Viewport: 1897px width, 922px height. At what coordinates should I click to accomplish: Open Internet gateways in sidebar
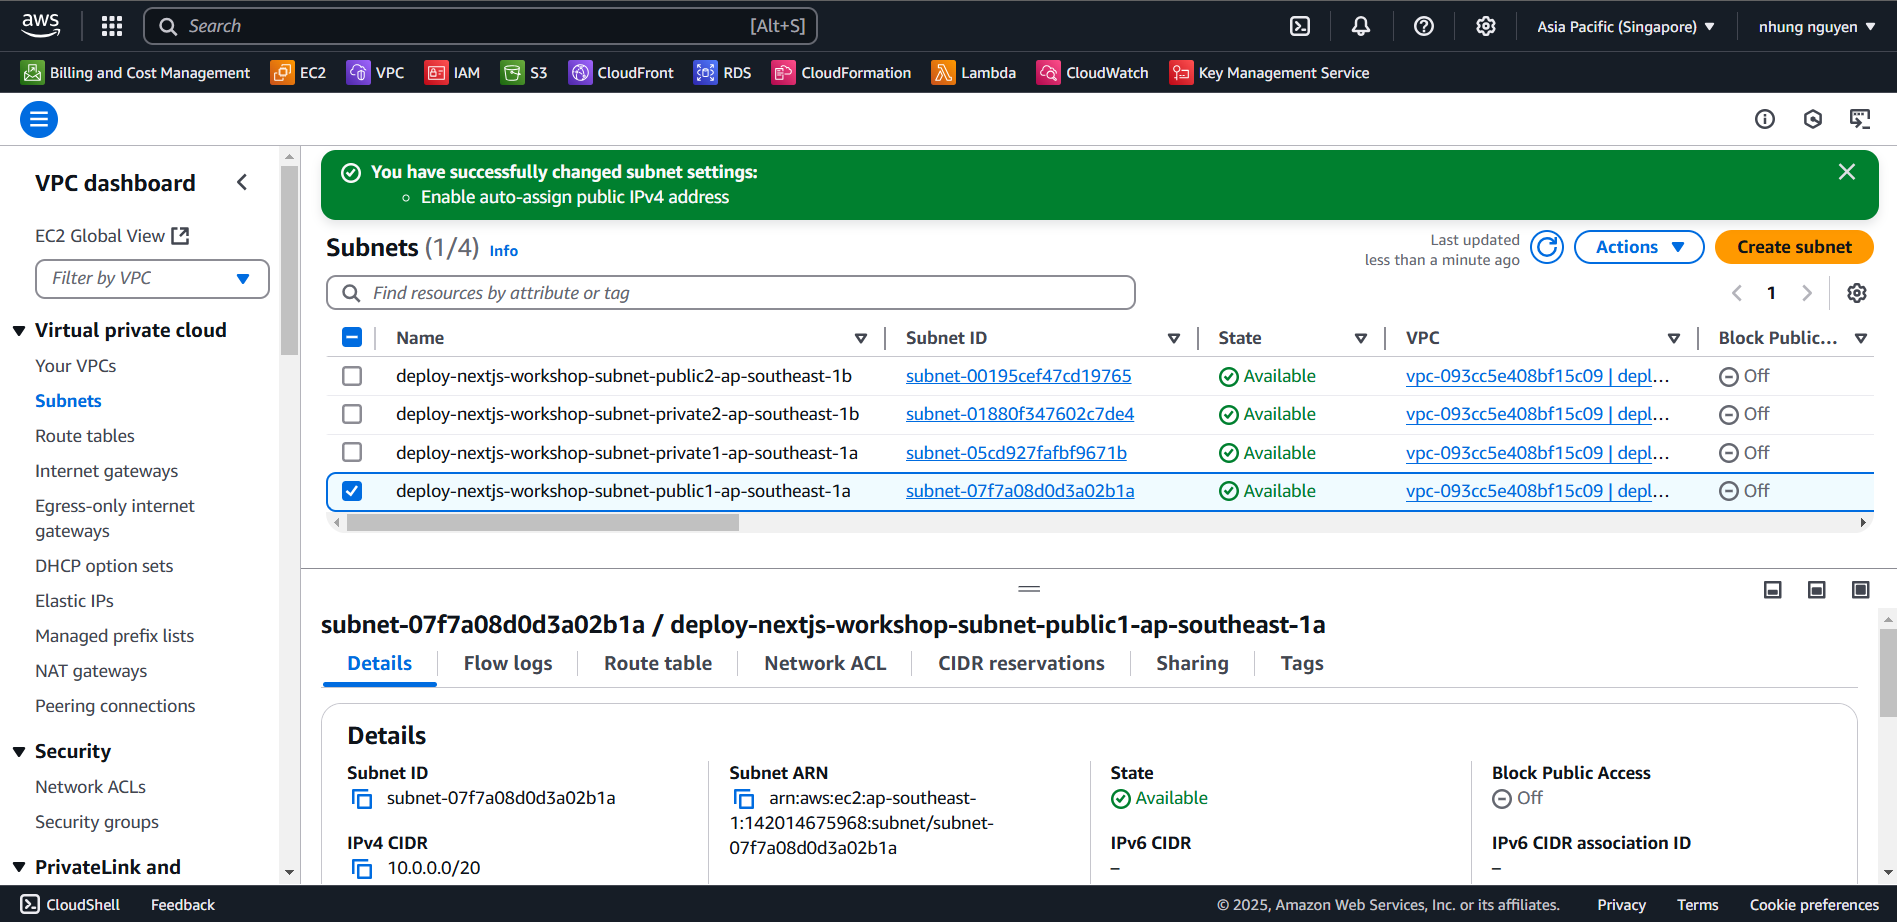[107, 471]
